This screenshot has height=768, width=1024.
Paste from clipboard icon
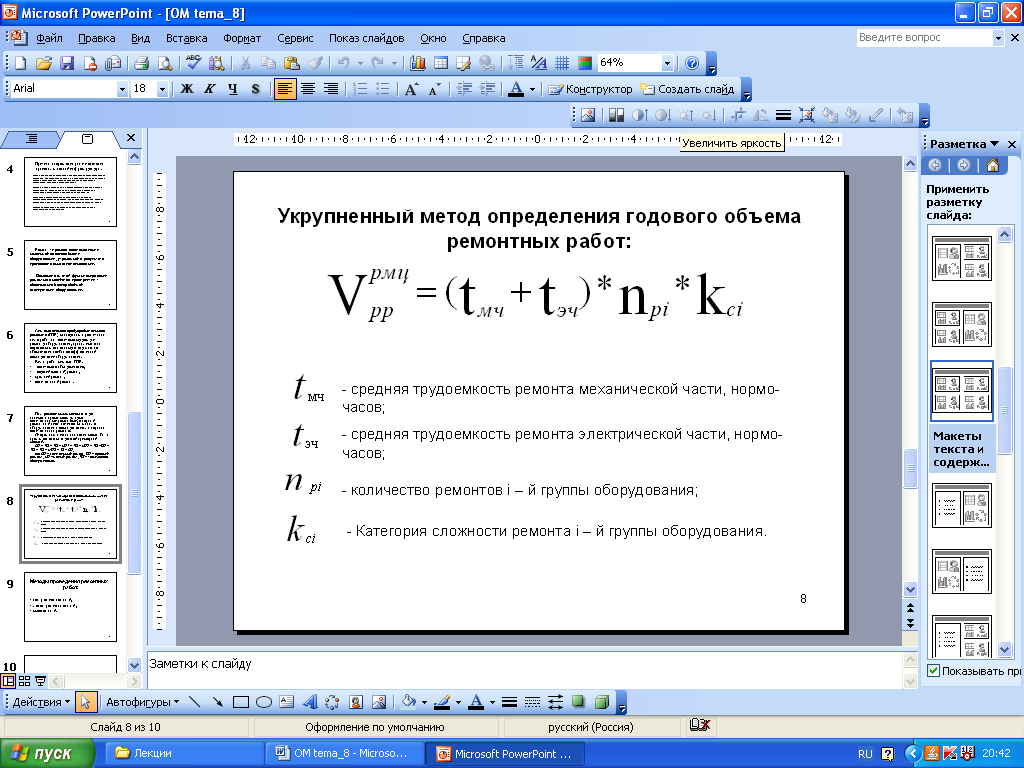(292, 63)
